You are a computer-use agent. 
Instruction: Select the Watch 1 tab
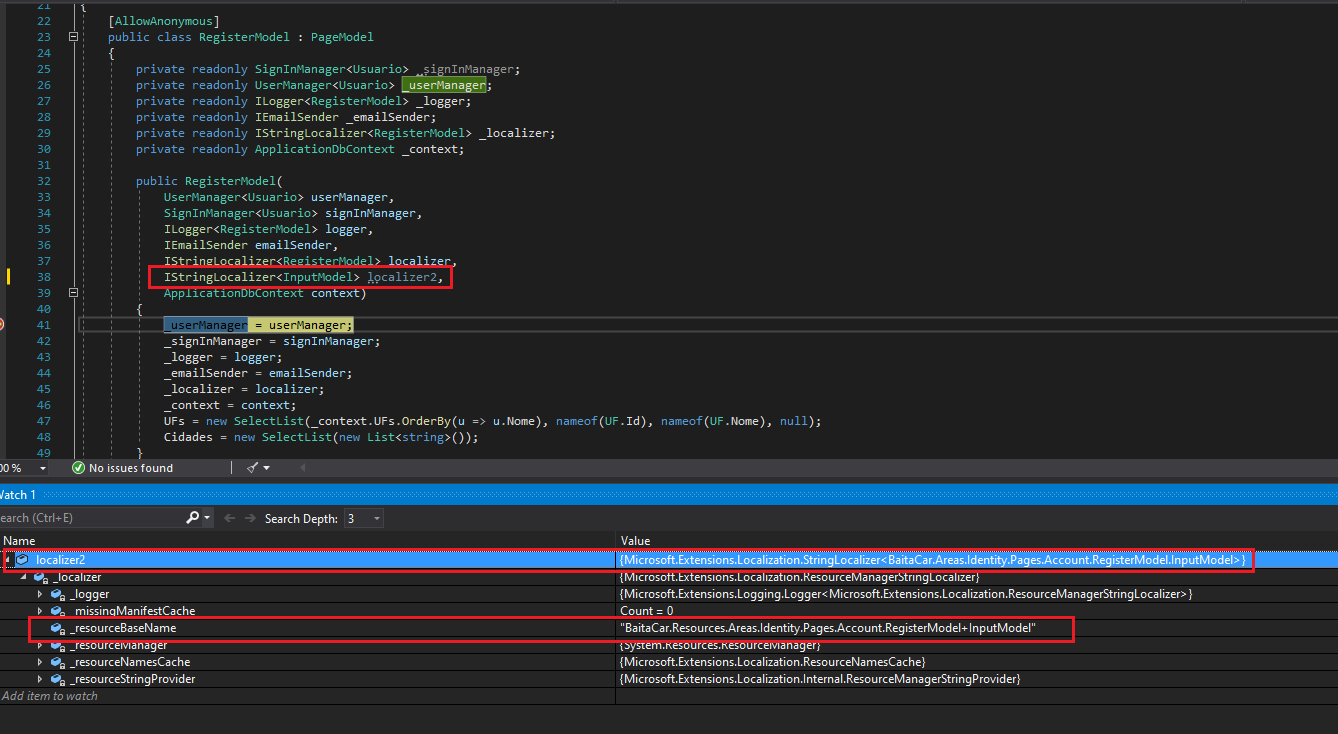point(18,494)
